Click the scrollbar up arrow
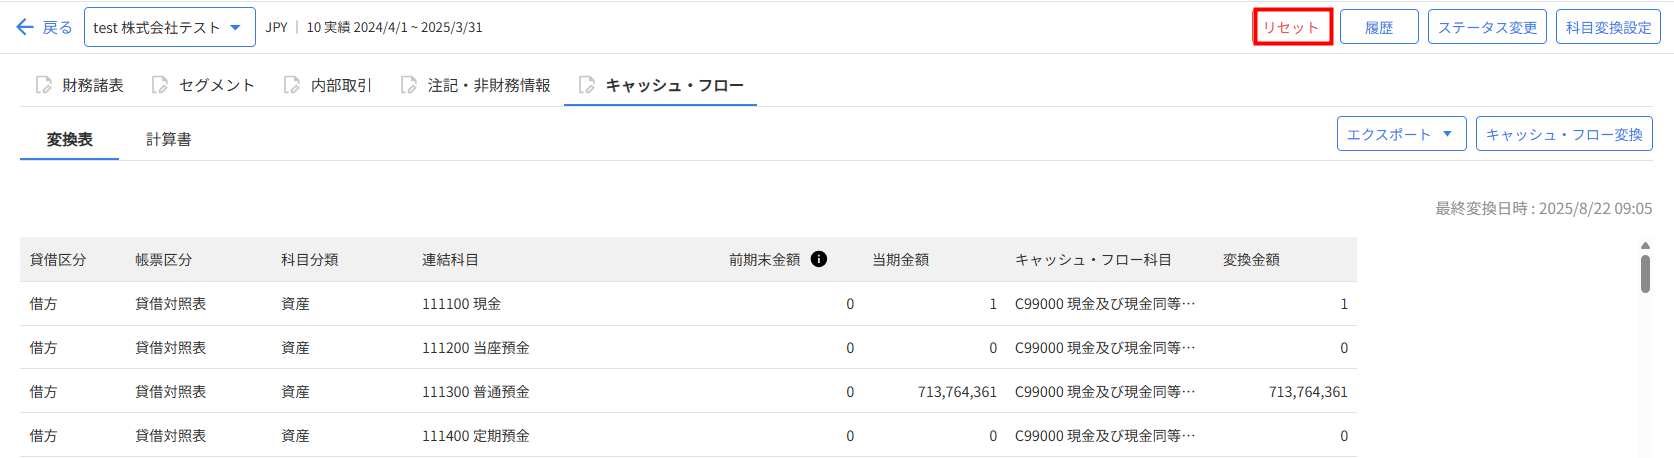This screenshot has width=1674, height=458. click(x=1645, y=245)
